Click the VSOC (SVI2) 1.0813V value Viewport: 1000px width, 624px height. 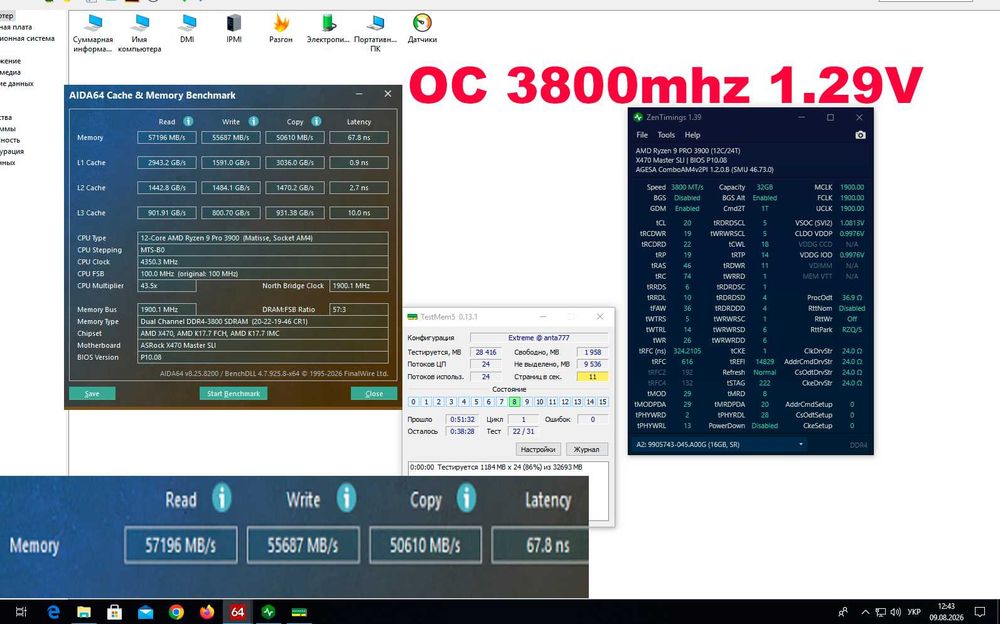pos(852,223)
